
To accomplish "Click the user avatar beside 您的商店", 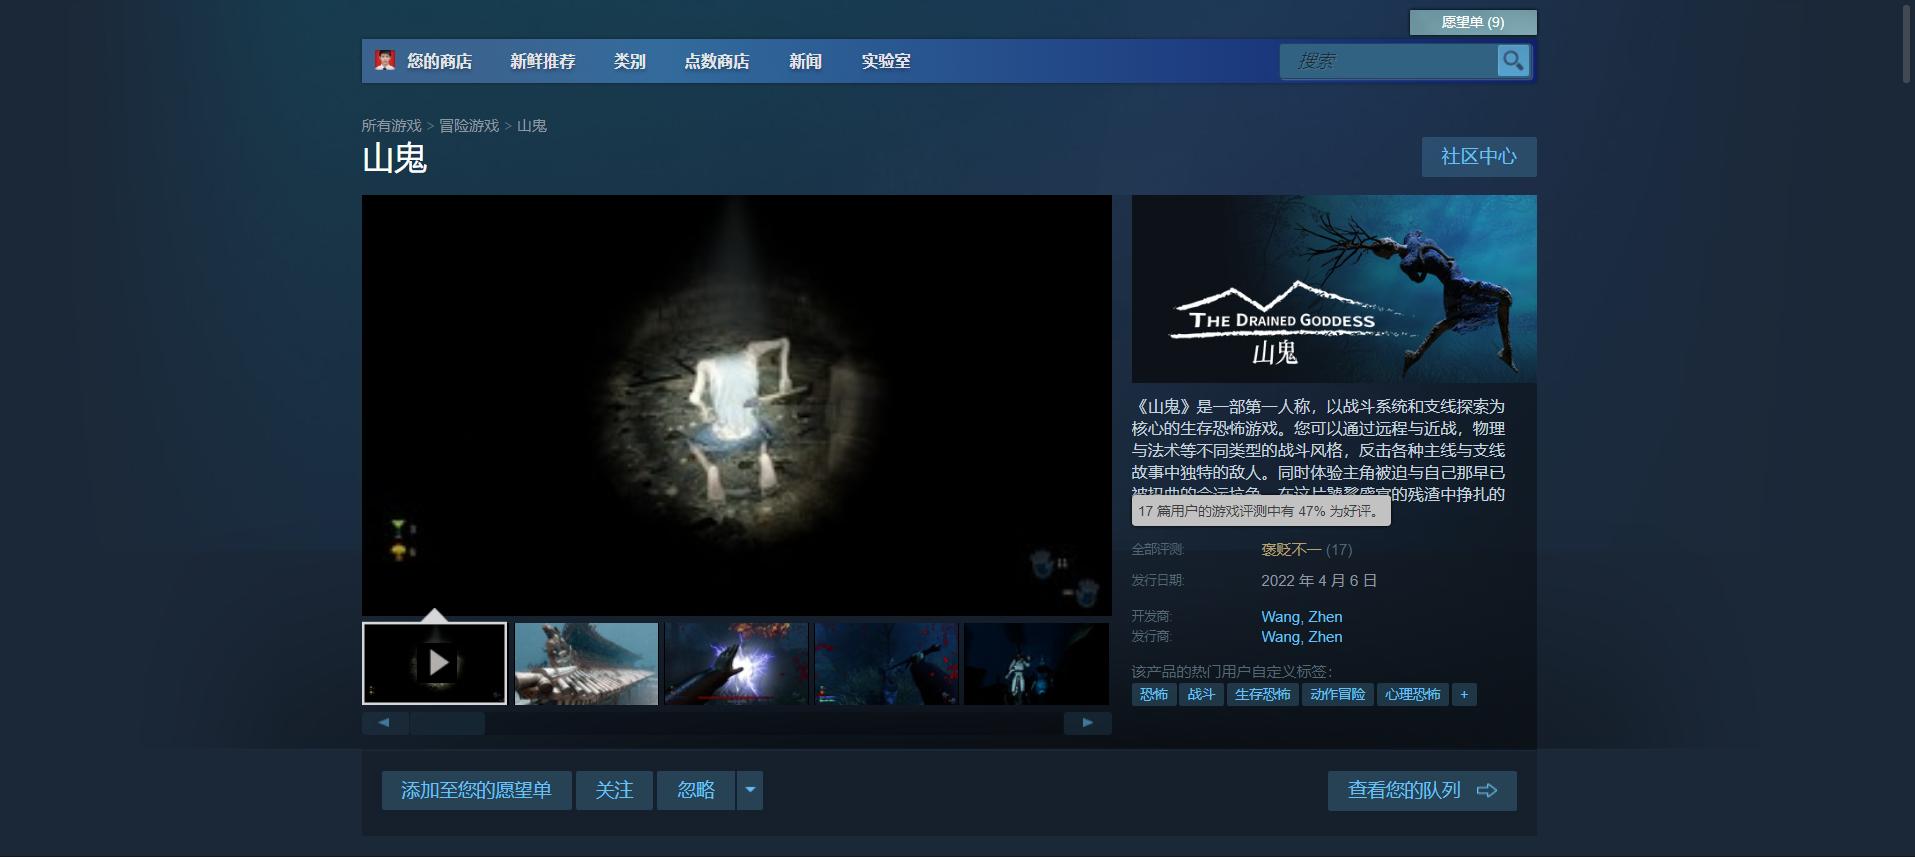I will pos(385,61).
